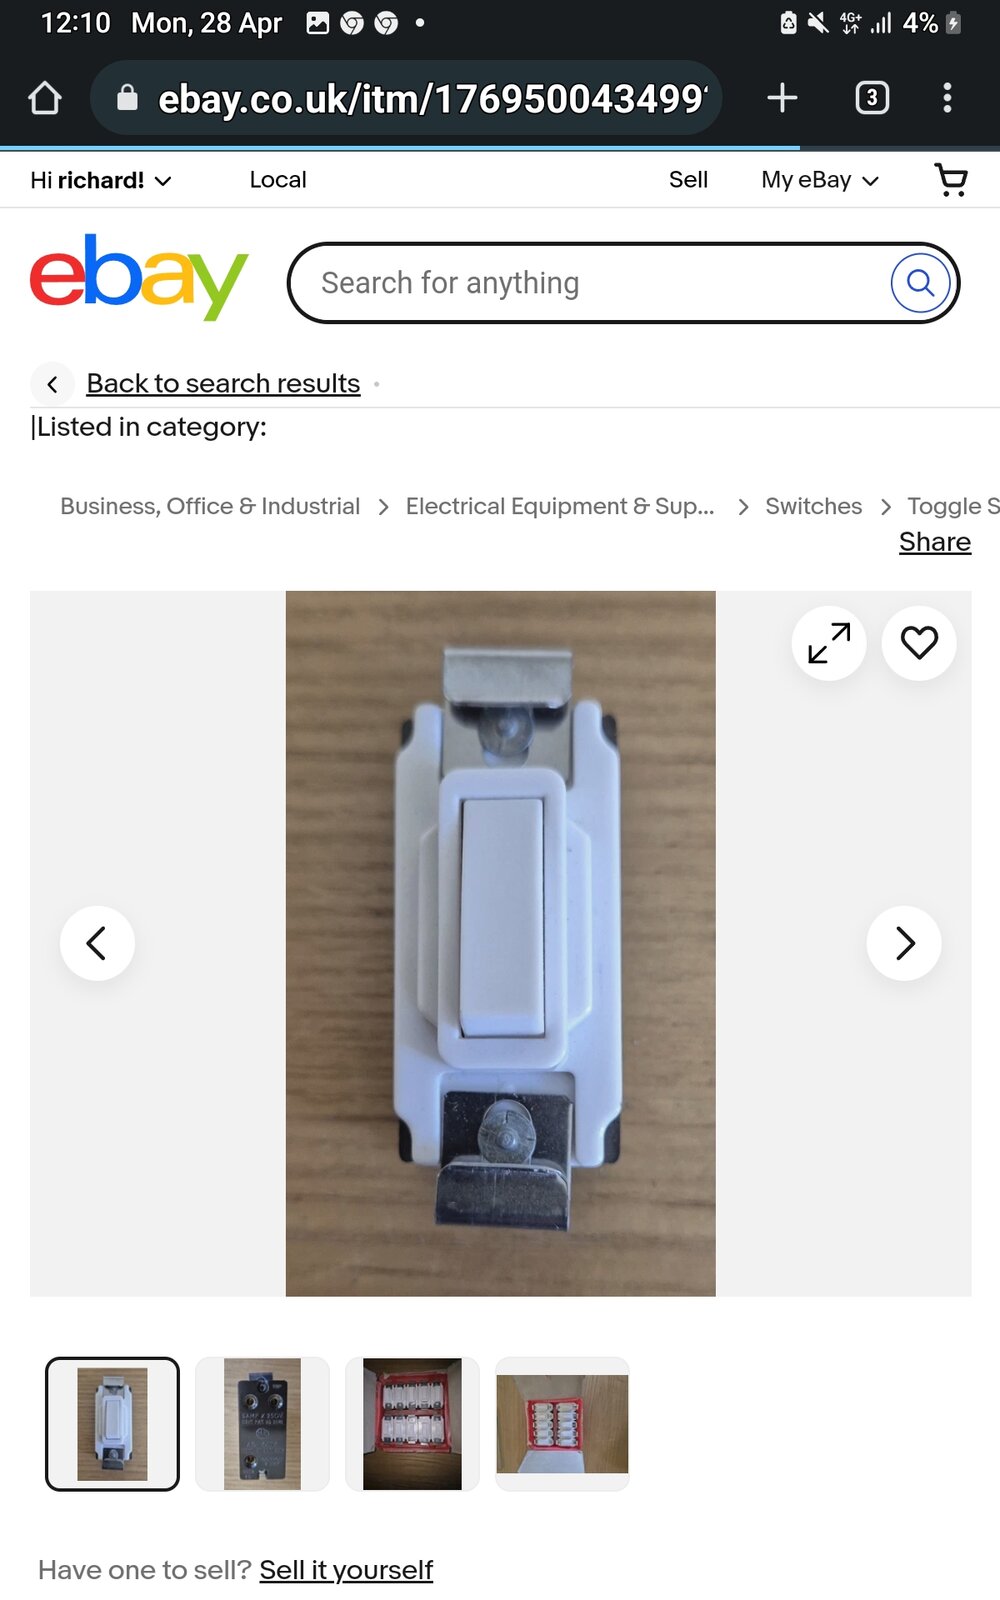Open the shopping cart
1000x1600 pixels.
[950, 180]
